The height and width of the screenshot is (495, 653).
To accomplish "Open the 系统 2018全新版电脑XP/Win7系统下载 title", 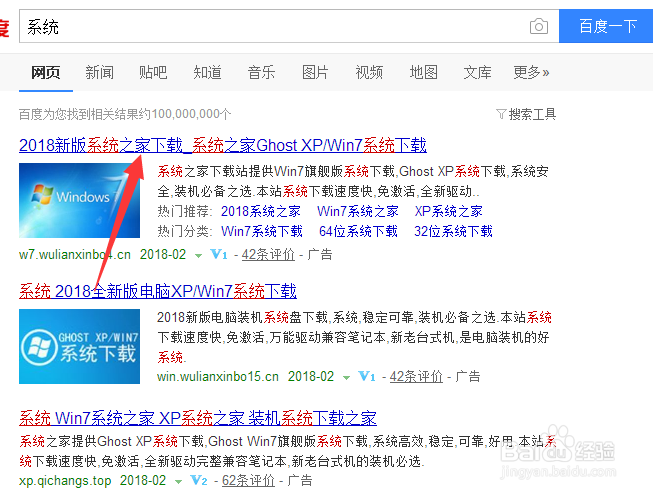I will click(x=158, y=291).
